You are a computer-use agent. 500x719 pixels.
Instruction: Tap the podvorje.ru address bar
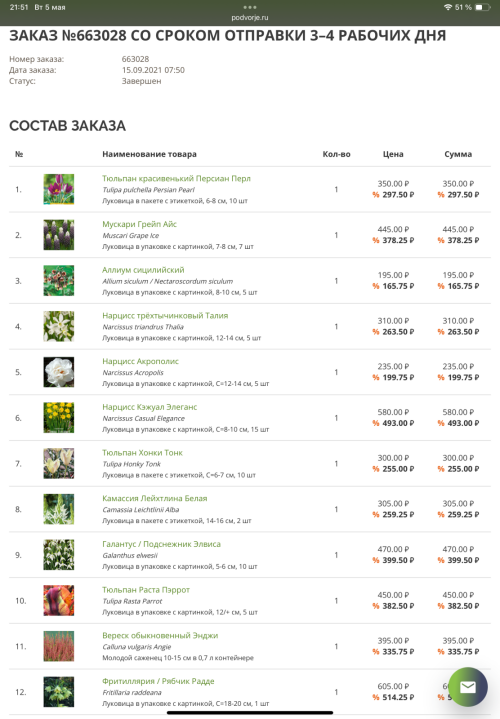click(x=250, y=17)
